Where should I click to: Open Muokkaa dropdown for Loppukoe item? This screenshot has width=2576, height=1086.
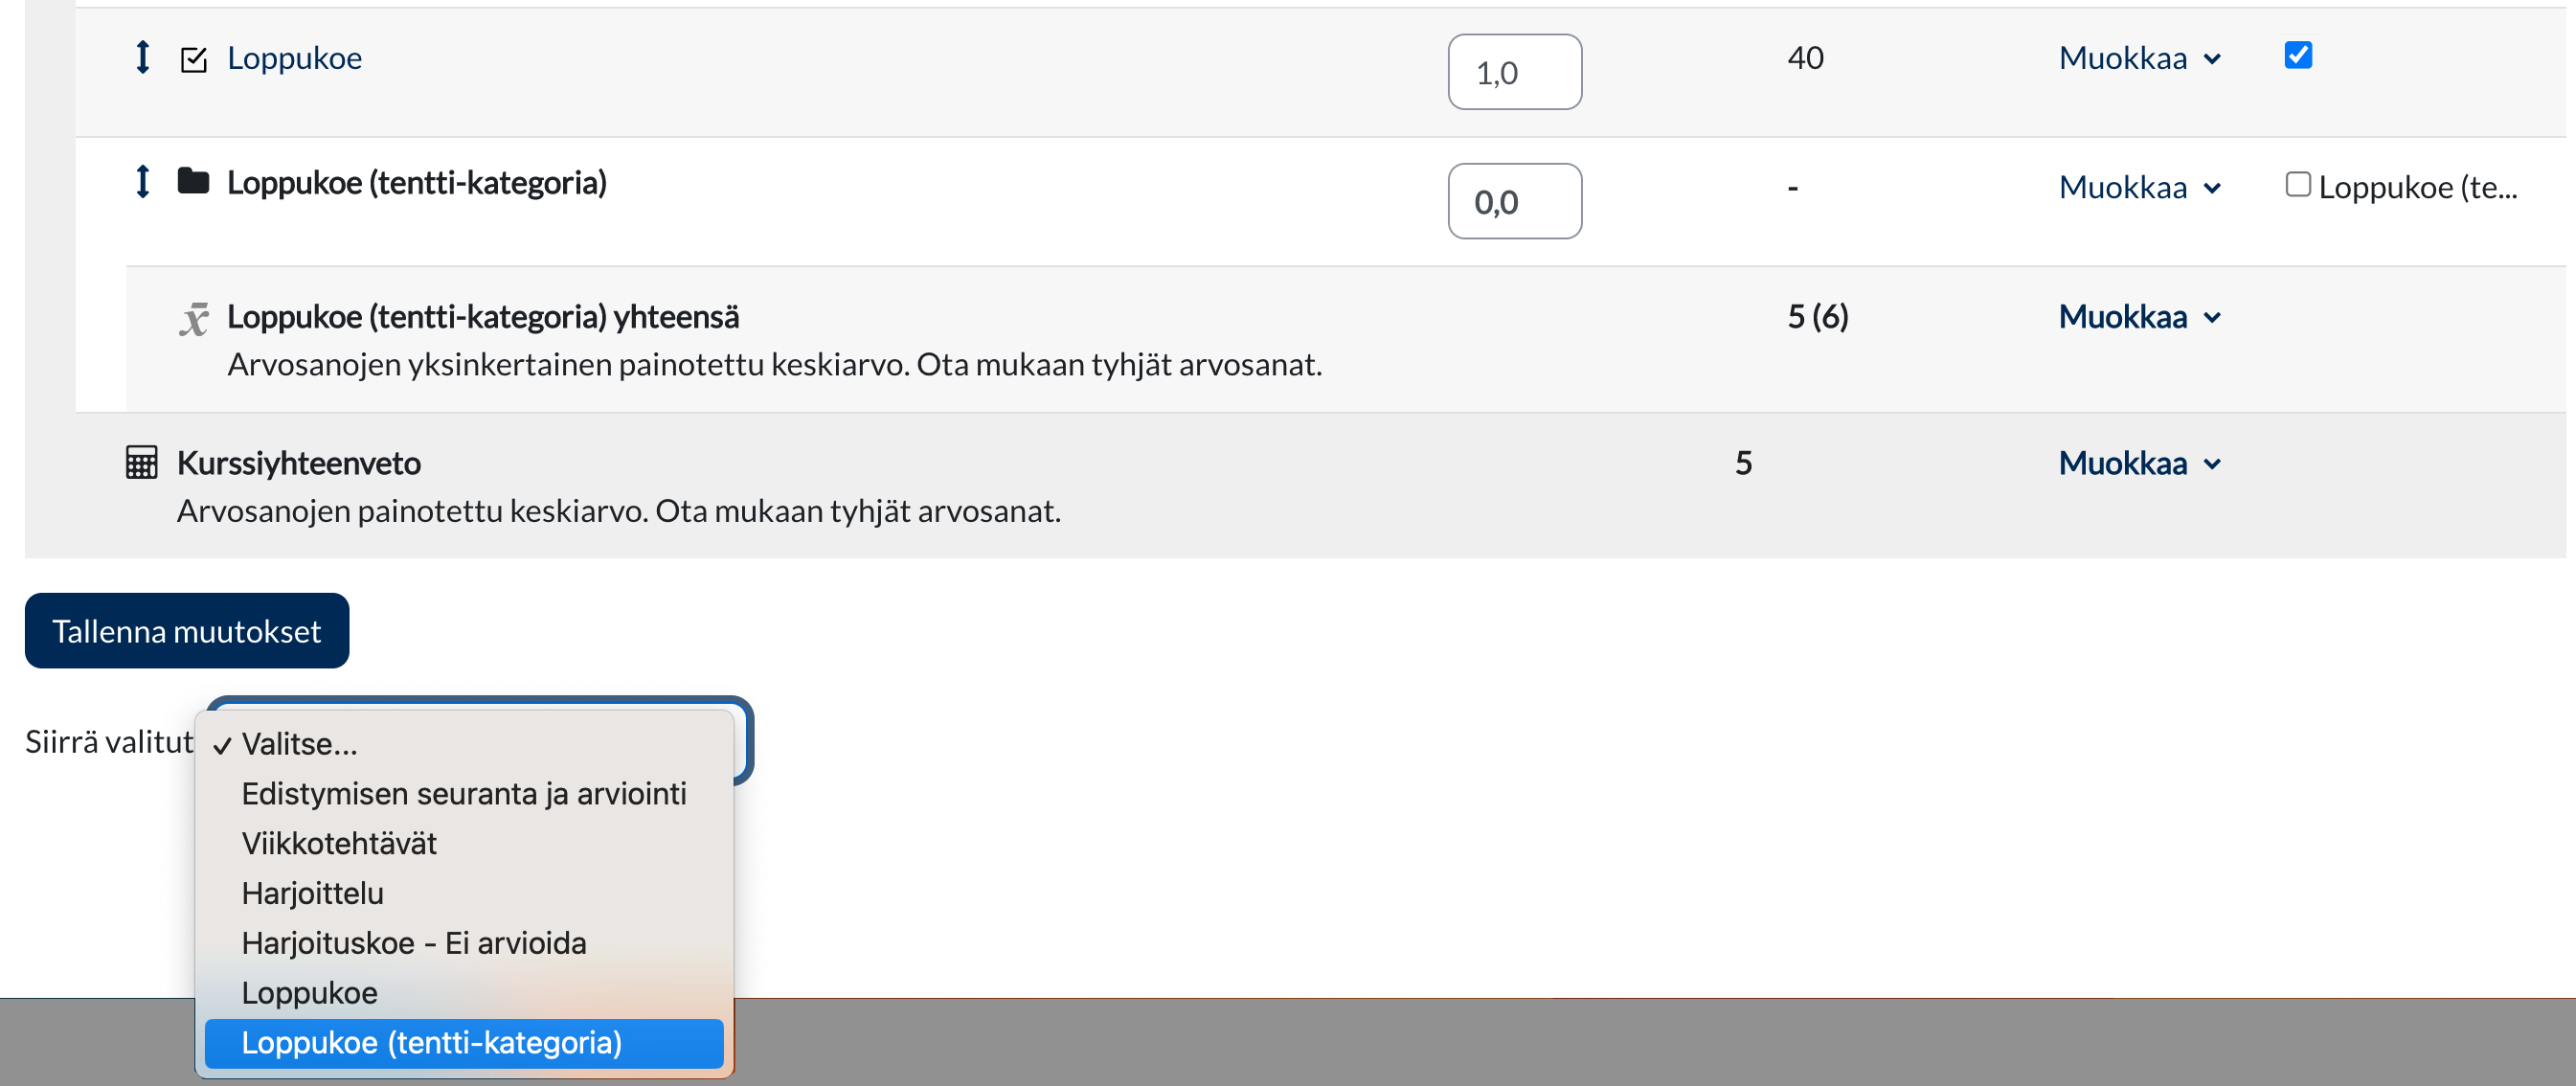2139,59
